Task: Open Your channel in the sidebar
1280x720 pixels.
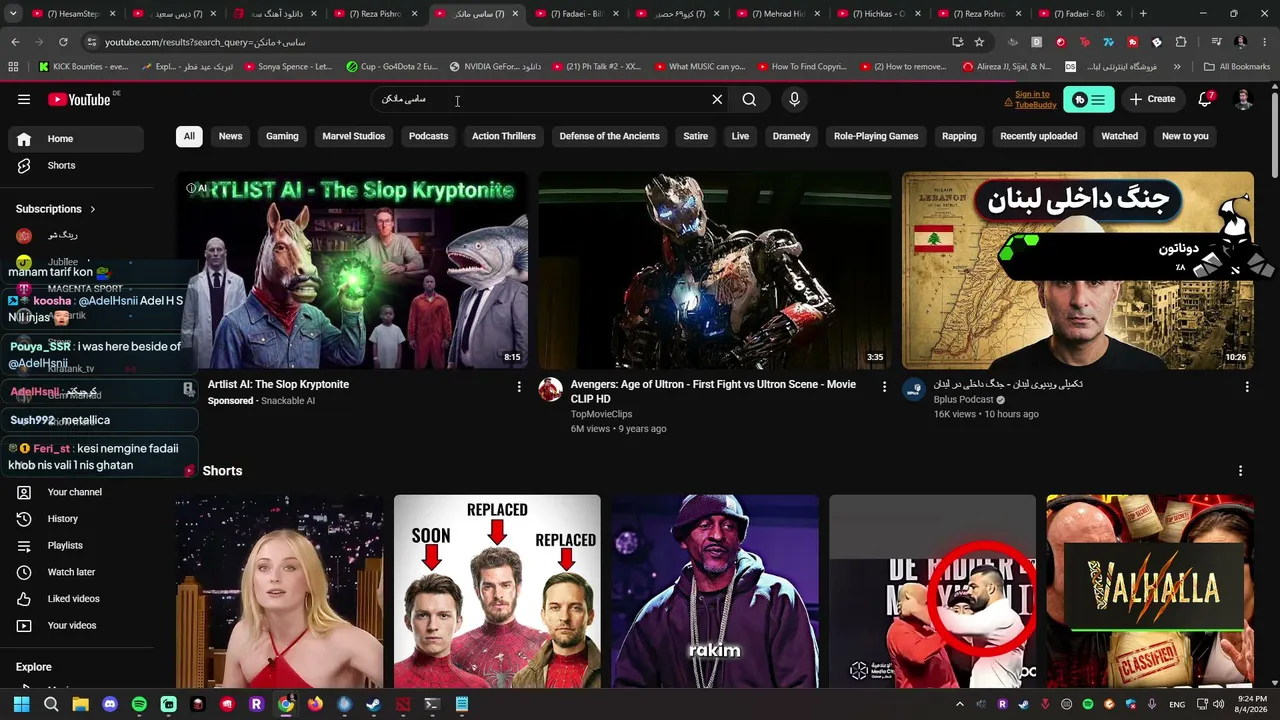Action: point(76,492)
